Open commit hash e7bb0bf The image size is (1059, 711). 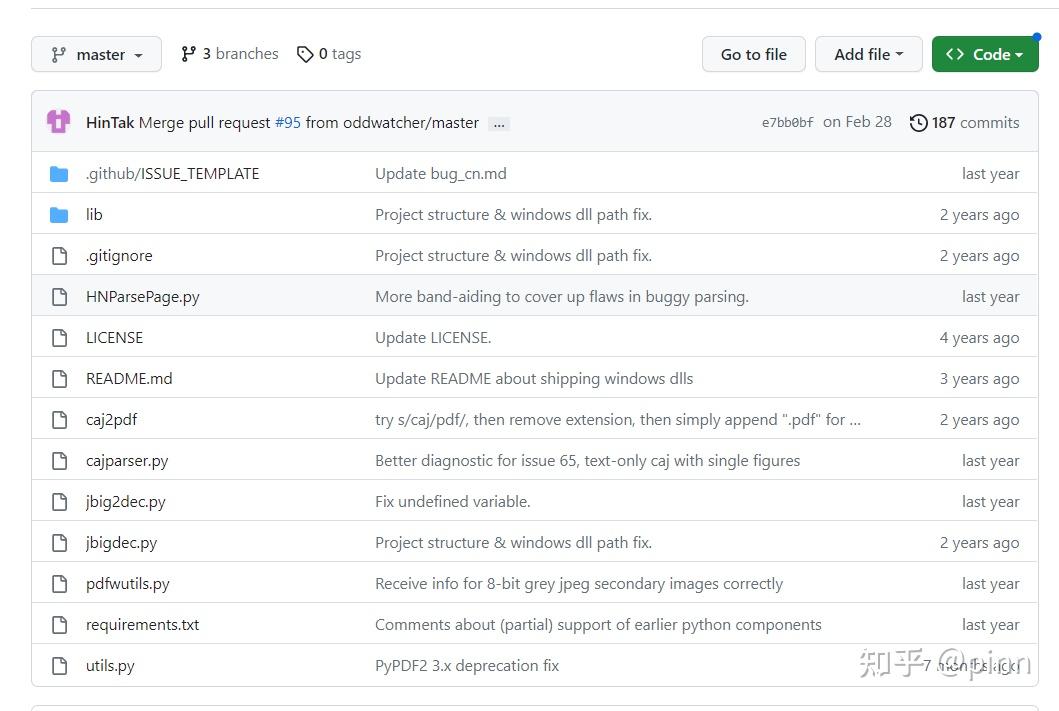[787, 122]
